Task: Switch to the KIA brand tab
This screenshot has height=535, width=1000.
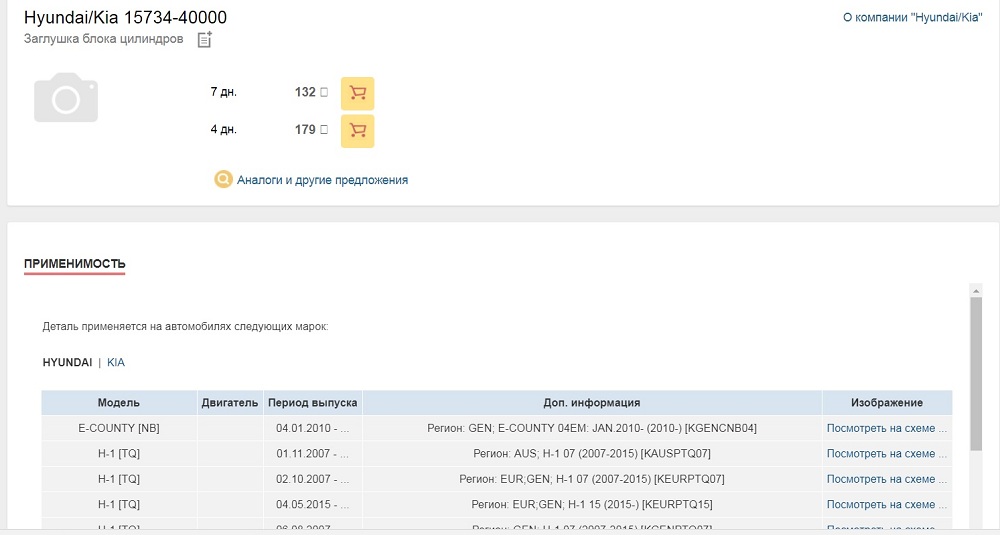Action: 116,362
